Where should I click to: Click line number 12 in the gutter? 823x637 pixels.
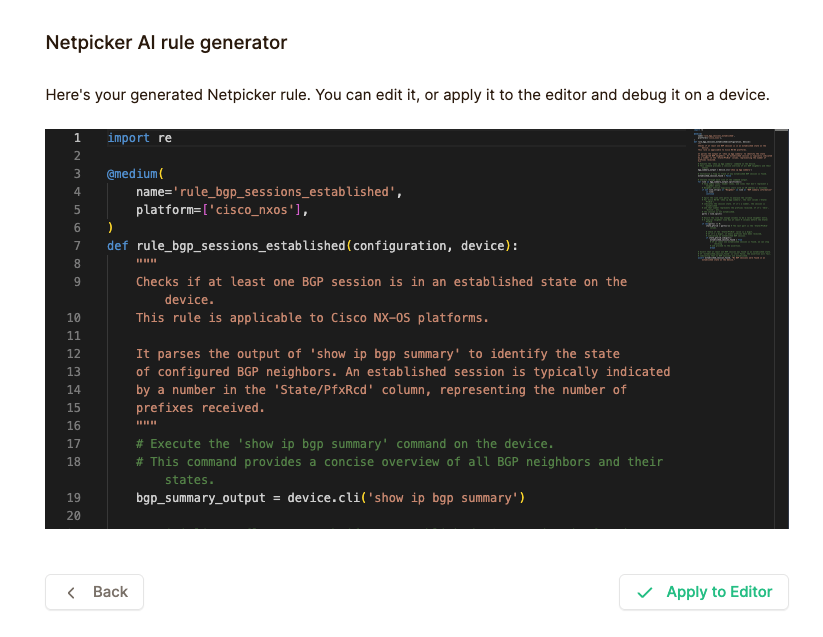76,354
